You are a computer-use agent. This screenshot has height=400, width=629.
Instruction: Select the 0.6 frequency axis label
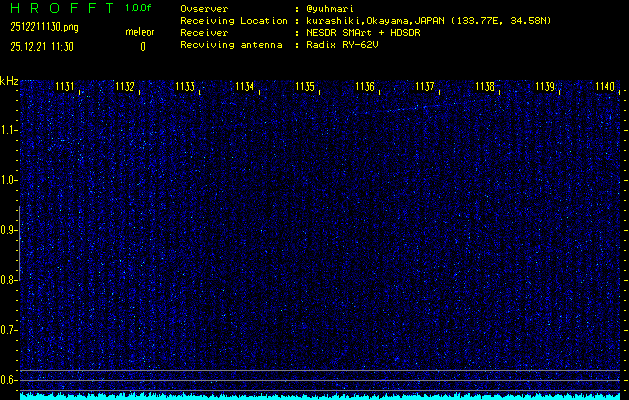[9, 379]
